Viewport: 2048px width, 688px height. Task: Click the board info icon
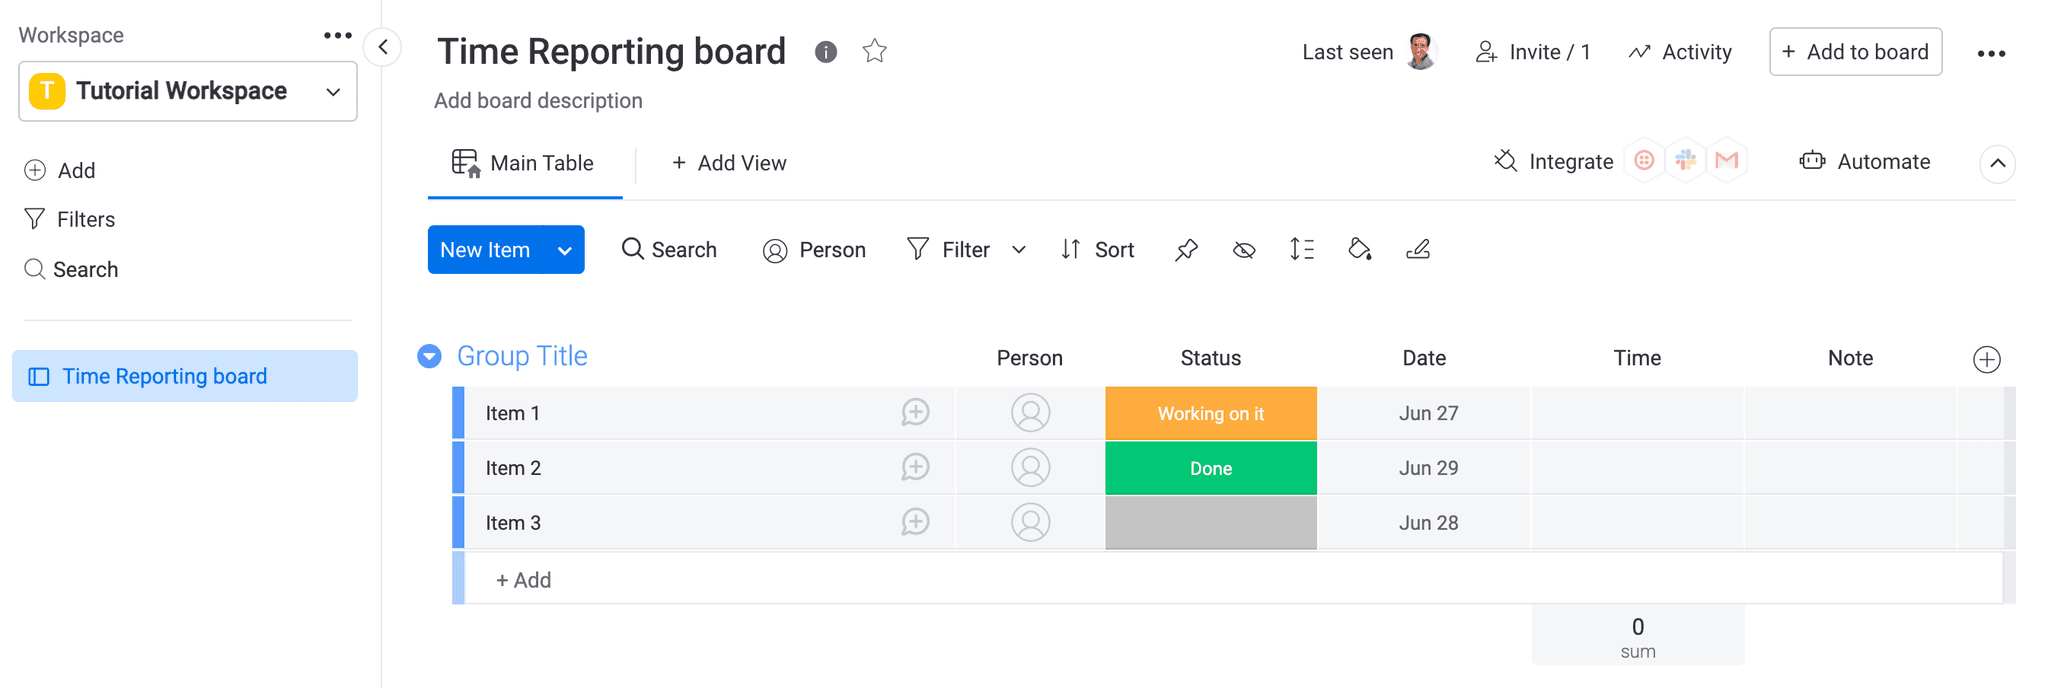tap(825, 51)
